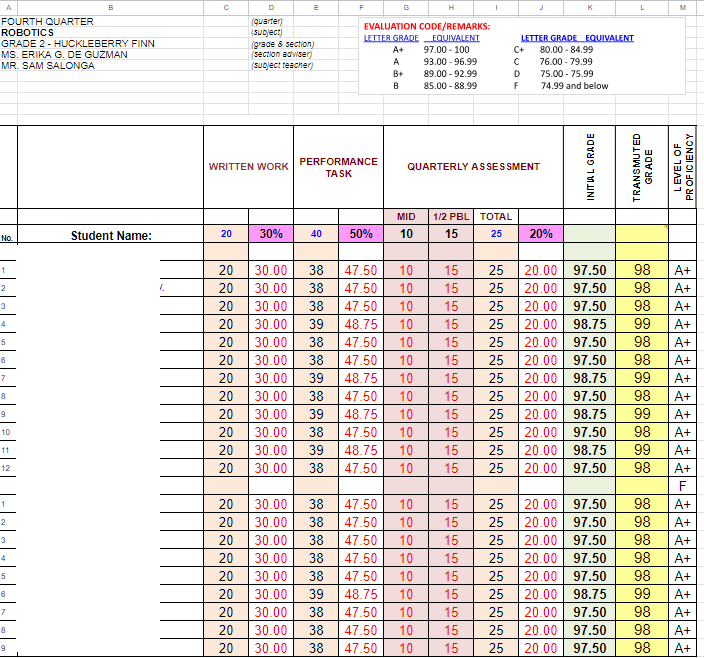Image resolution: width=704 pixels, height=658 pixels.
Task: Select column header I
Action: click(496, 8)
